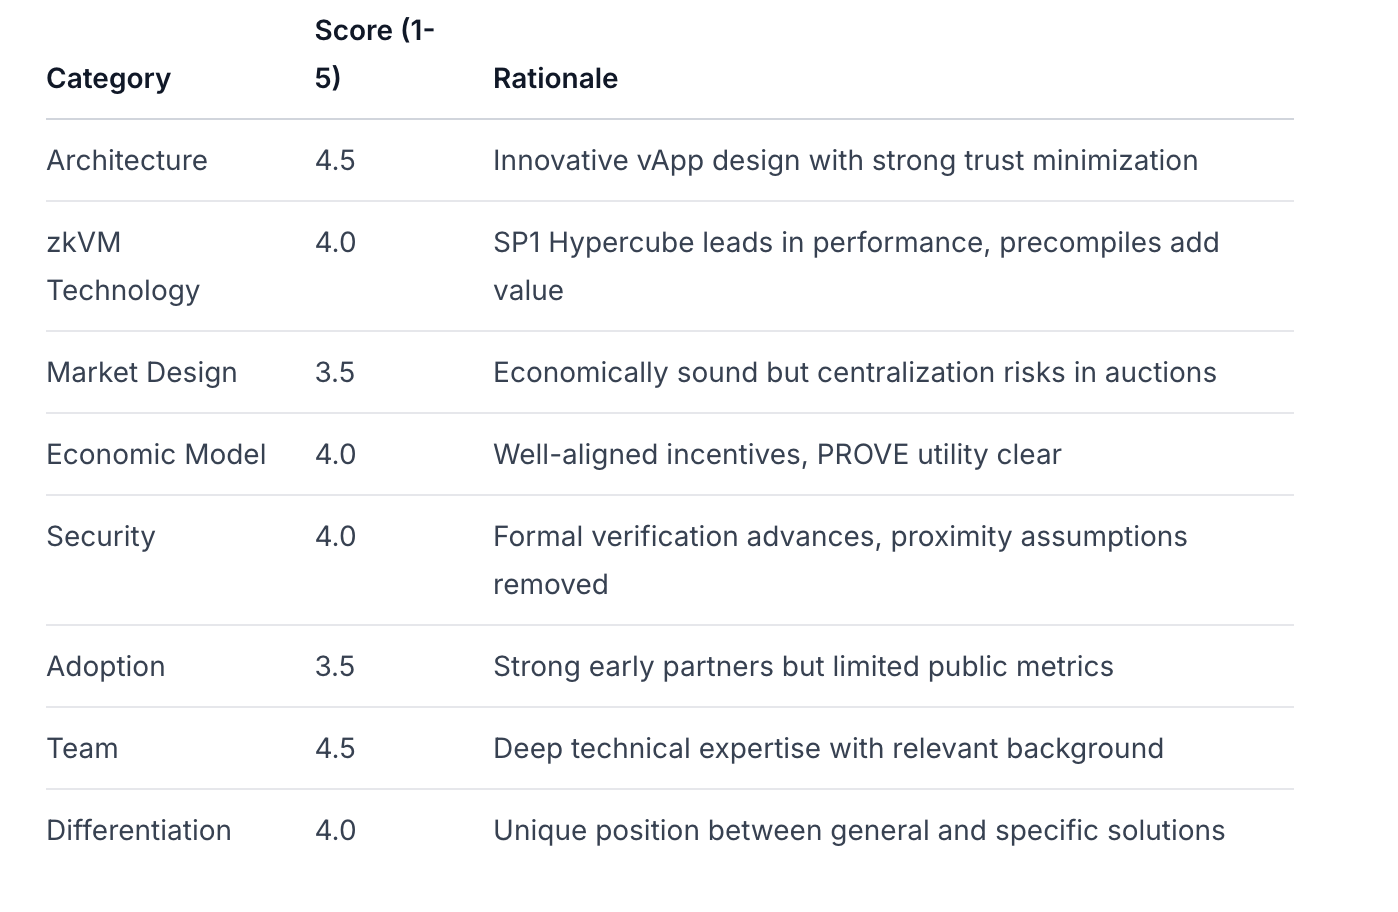Viewport: 1398px width, 912px height.
Task: Select the Security category cell
Action: coord(101,536)
